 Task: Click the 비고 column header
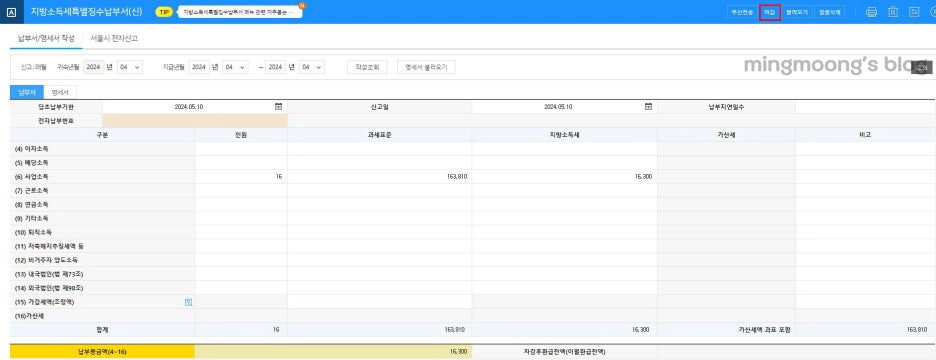pyautogui.click(x=865, y=135)
